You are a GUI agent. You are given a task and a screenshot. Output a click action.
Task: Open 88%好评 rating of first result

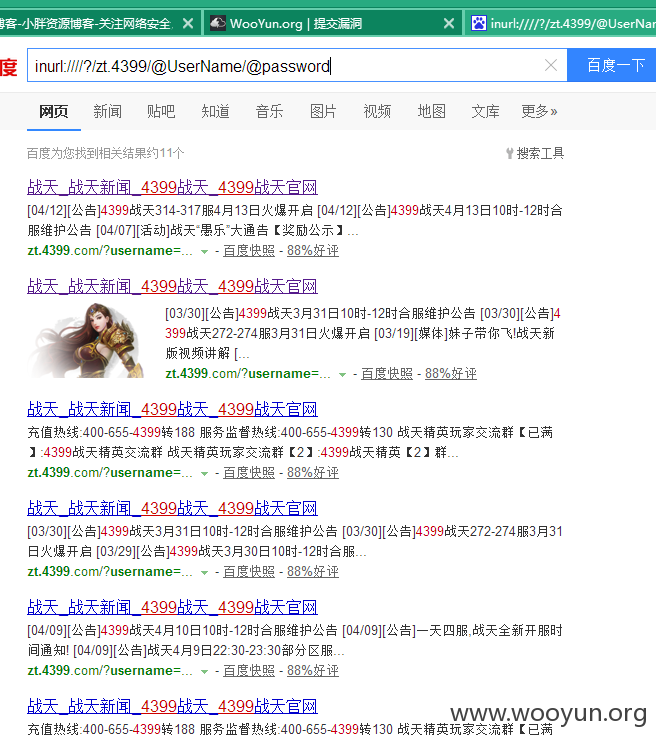313,251
